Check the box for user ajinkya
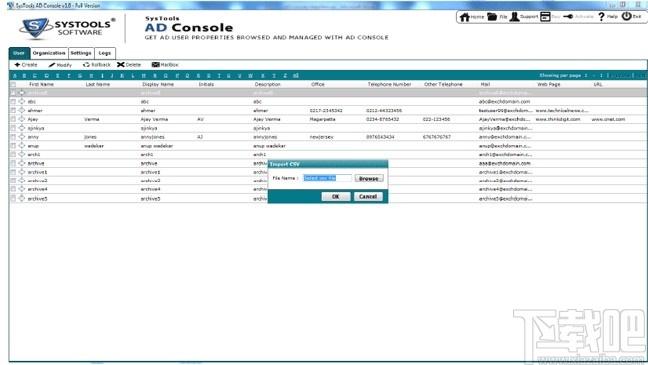Viewport: 648px width, 365px height. pyautogui.click(x=13, y=128)
